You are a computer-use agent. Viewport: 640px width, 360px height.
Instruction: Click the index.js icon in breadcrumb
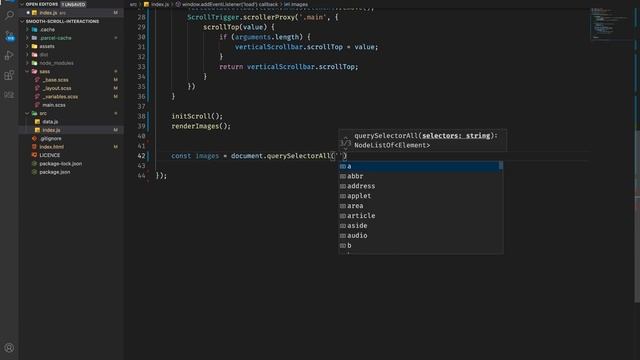click(146, 4)
